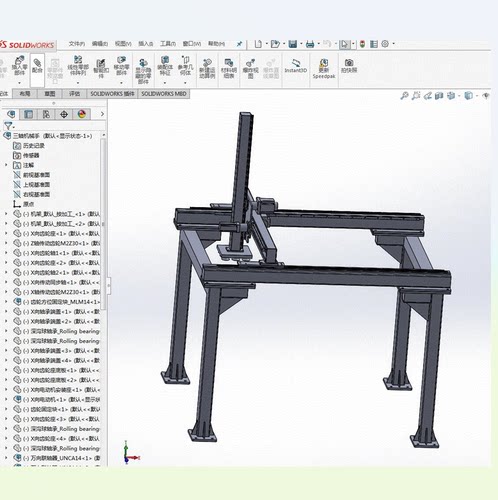Switch to the ConfigurationManager tab icon
The height and width of the screenshot is (500, 498).
tap(46, 114)
